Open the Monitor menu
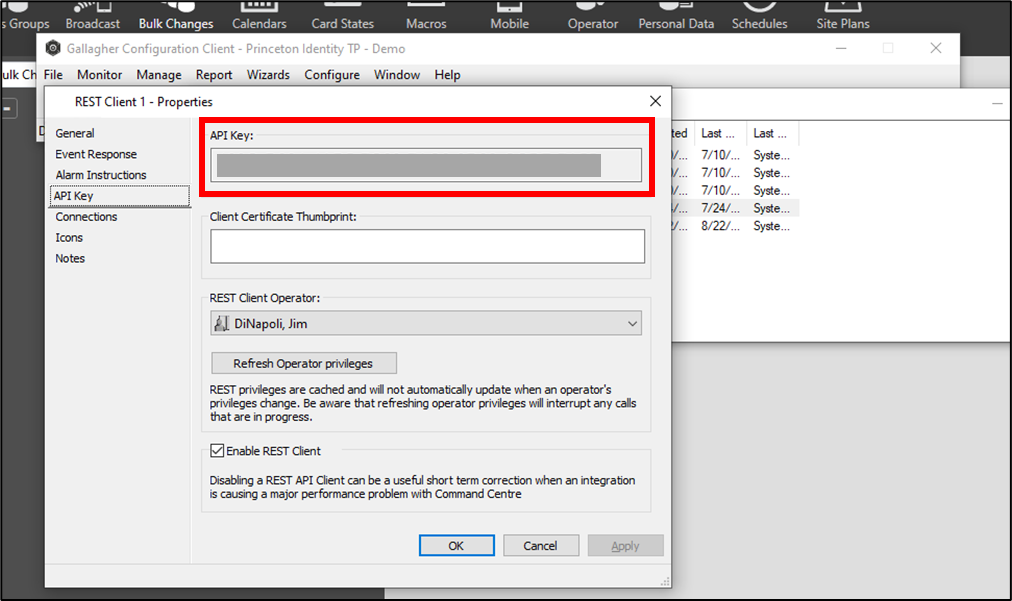The image size is (1012, 601). [99, 75]
